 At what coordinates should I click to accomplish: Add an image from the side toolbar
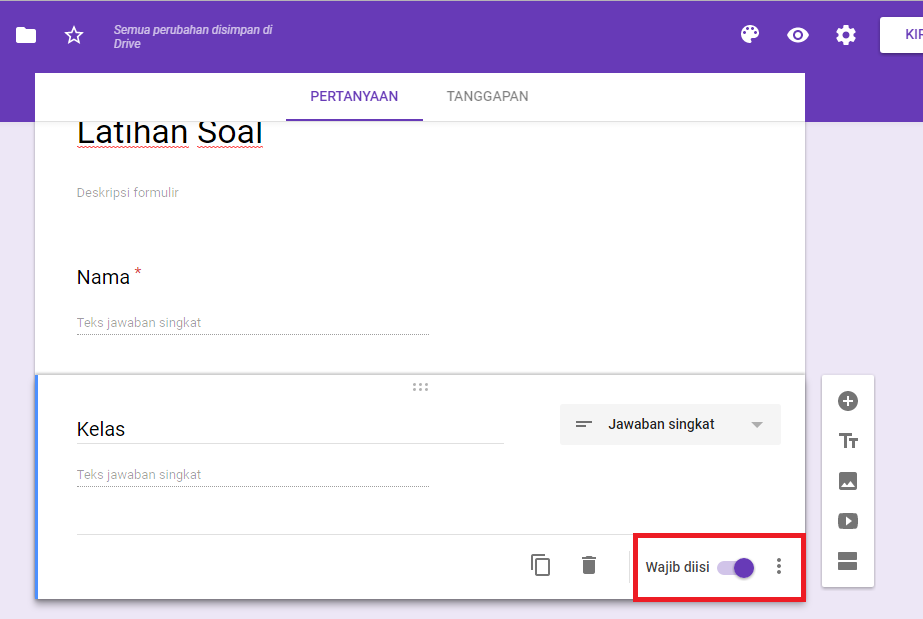click(848, 481)
